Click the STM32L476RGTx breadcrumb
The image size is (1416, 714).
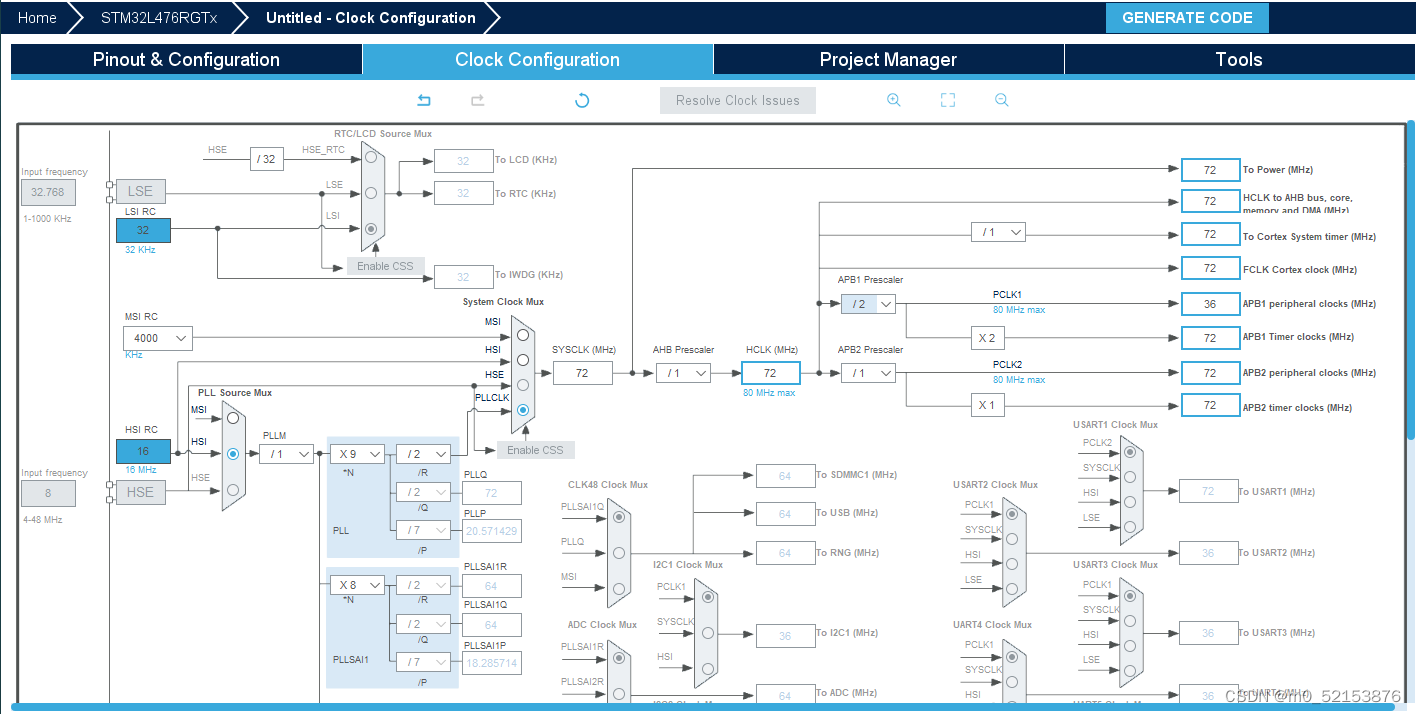(x=158, y=18)
